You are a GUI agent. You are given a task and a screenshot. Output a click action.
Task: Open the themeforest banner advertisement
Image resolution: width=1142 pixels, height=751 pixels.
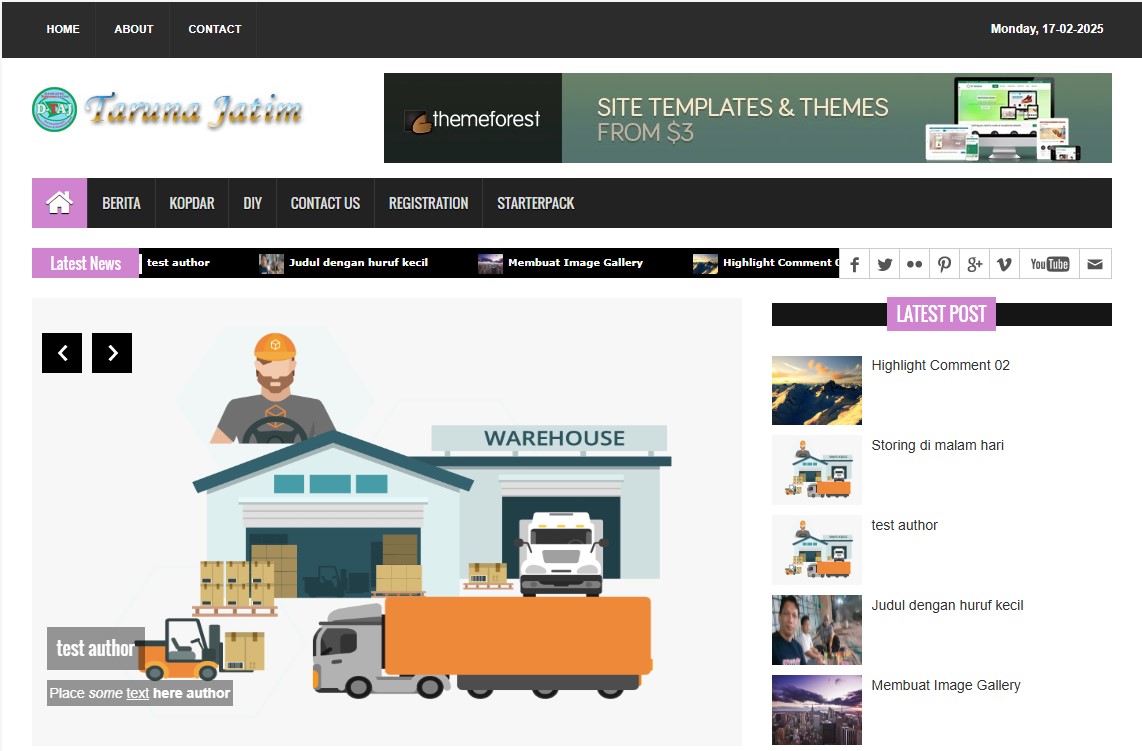point(747,118)
